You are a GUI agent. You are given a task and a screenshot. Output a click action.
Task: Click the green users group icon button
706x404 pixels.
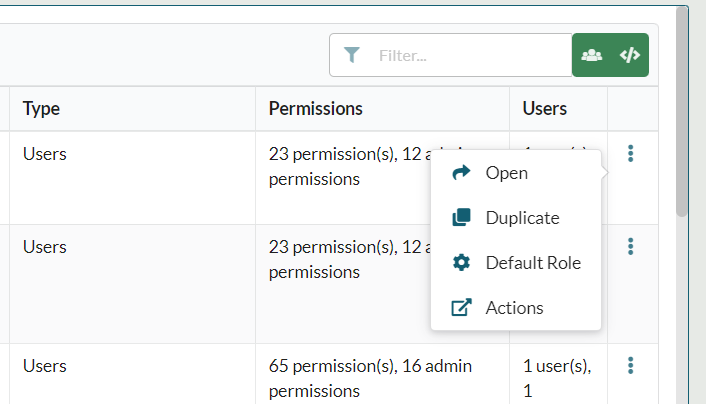tap(592, 55)
